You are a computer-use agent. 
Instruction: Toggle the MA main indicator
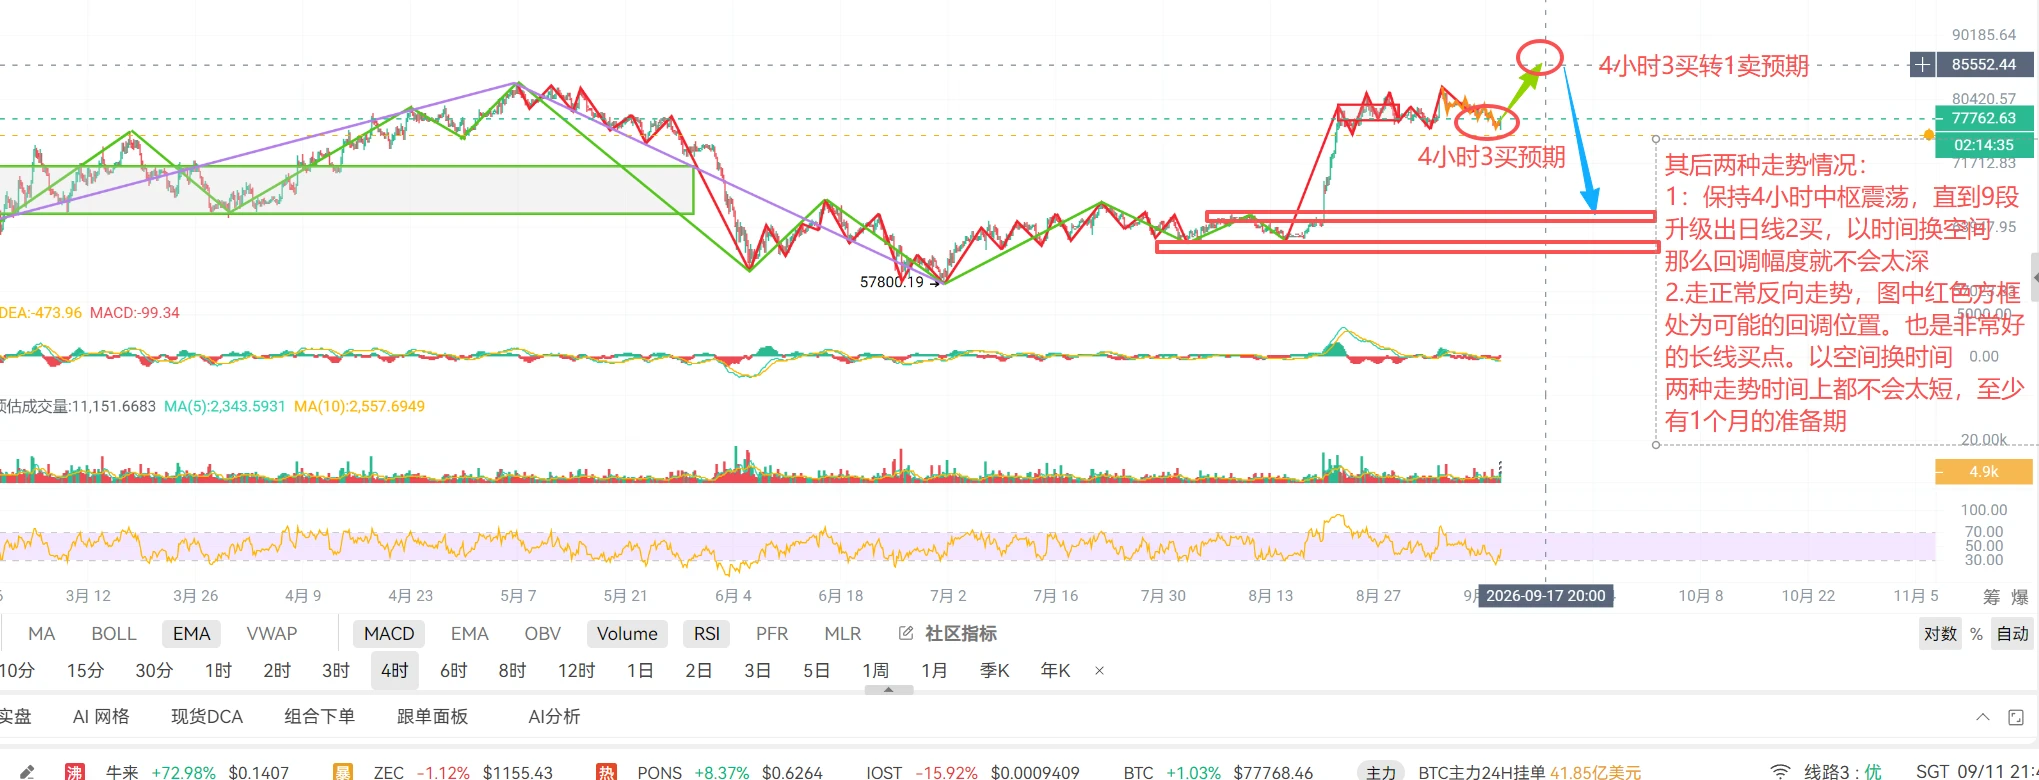point(41,634)
